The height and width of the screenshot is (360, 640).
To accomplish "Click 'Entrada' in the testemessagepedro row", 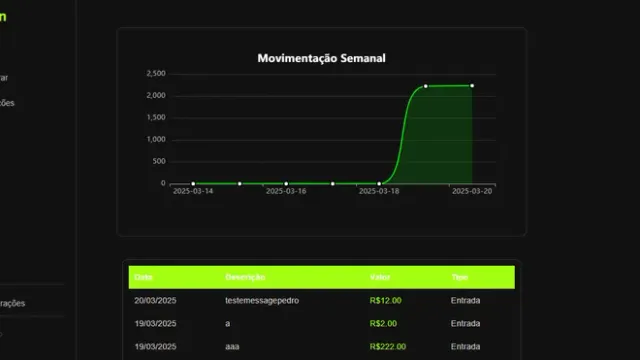I will click(465, 300).
